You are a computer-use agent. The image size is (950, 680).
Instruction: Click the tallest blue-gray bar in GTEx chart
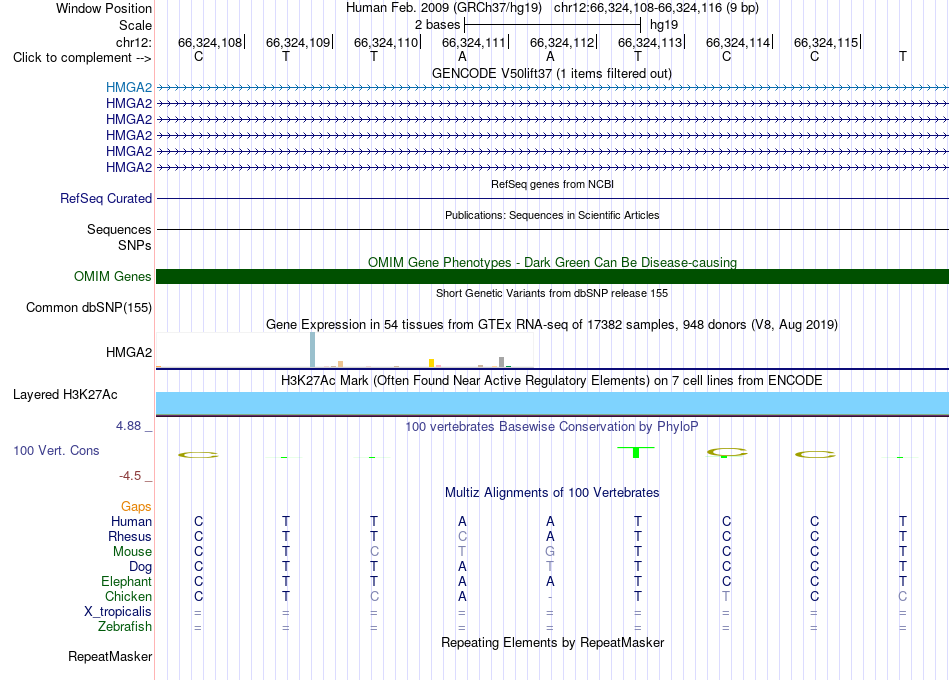(313, 350)
